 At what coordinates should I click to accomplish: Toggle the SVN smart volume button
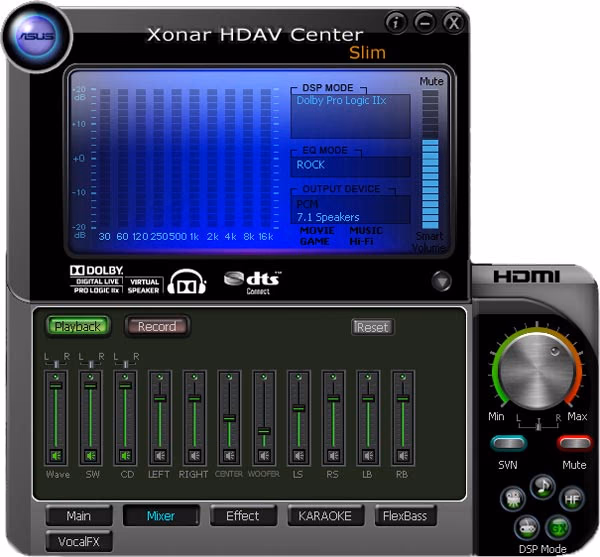point(509,443)
